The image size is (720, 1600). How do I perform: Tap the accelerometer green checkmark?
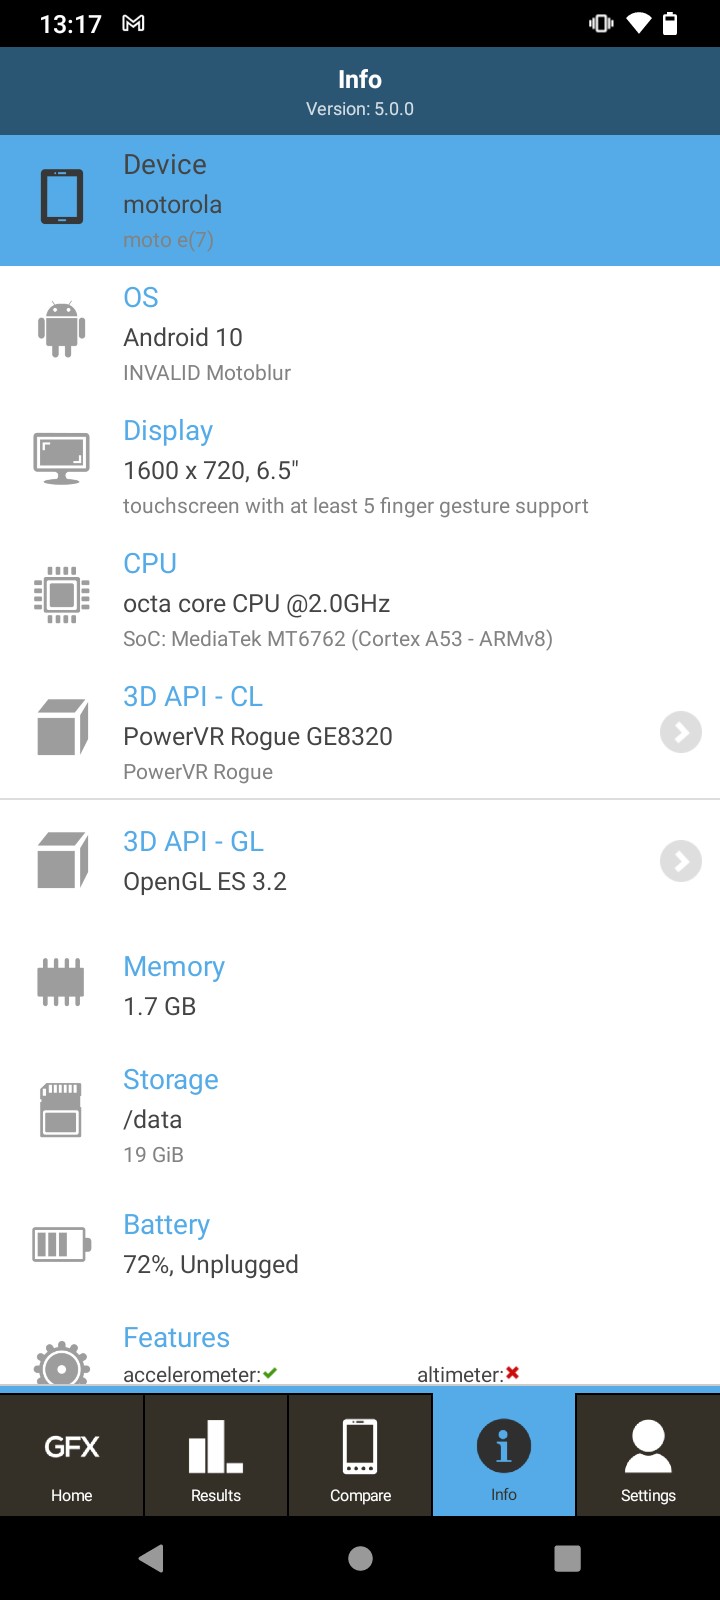(270, 1374)
